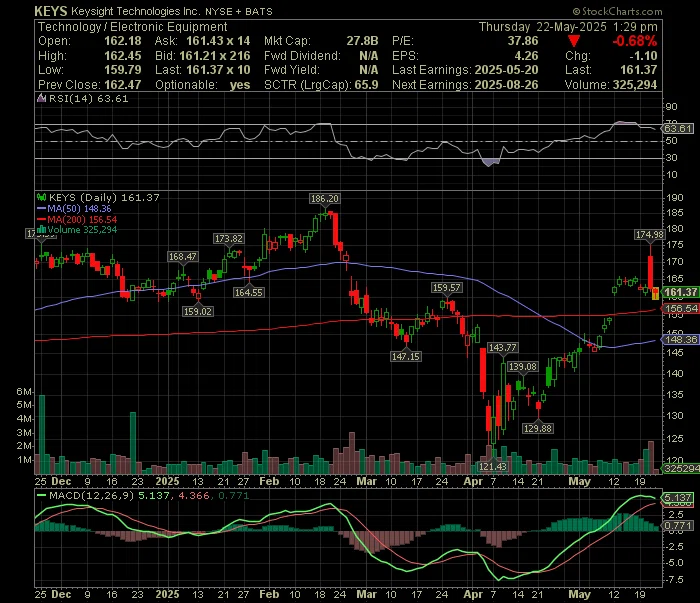This screenshot has width=700, height=603.
Task: Click the Low value 159.79
Action: click(x=123, y=70)
